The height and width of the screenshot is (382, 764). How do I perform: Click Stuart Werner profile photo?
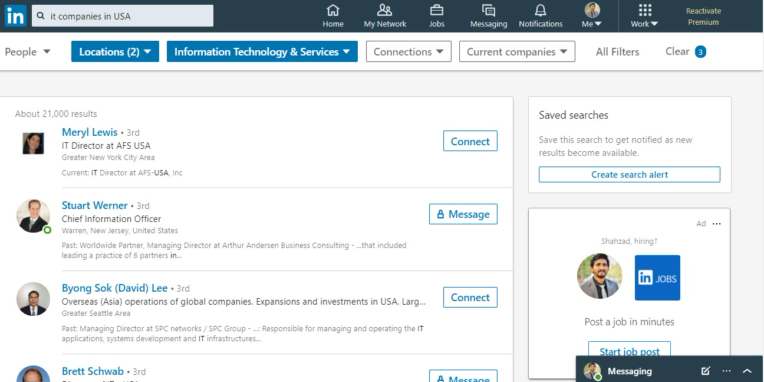[x=33, y=216]
